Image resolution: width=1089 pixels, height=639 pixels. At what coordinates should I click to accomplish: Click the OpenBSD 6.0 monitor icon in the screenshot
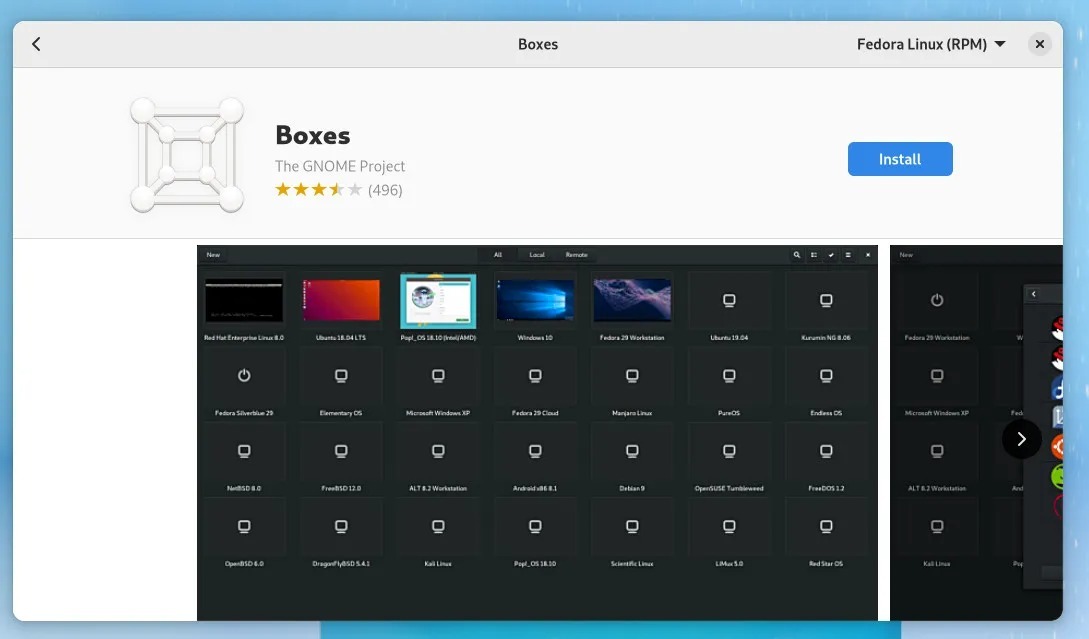pos(244,526)
